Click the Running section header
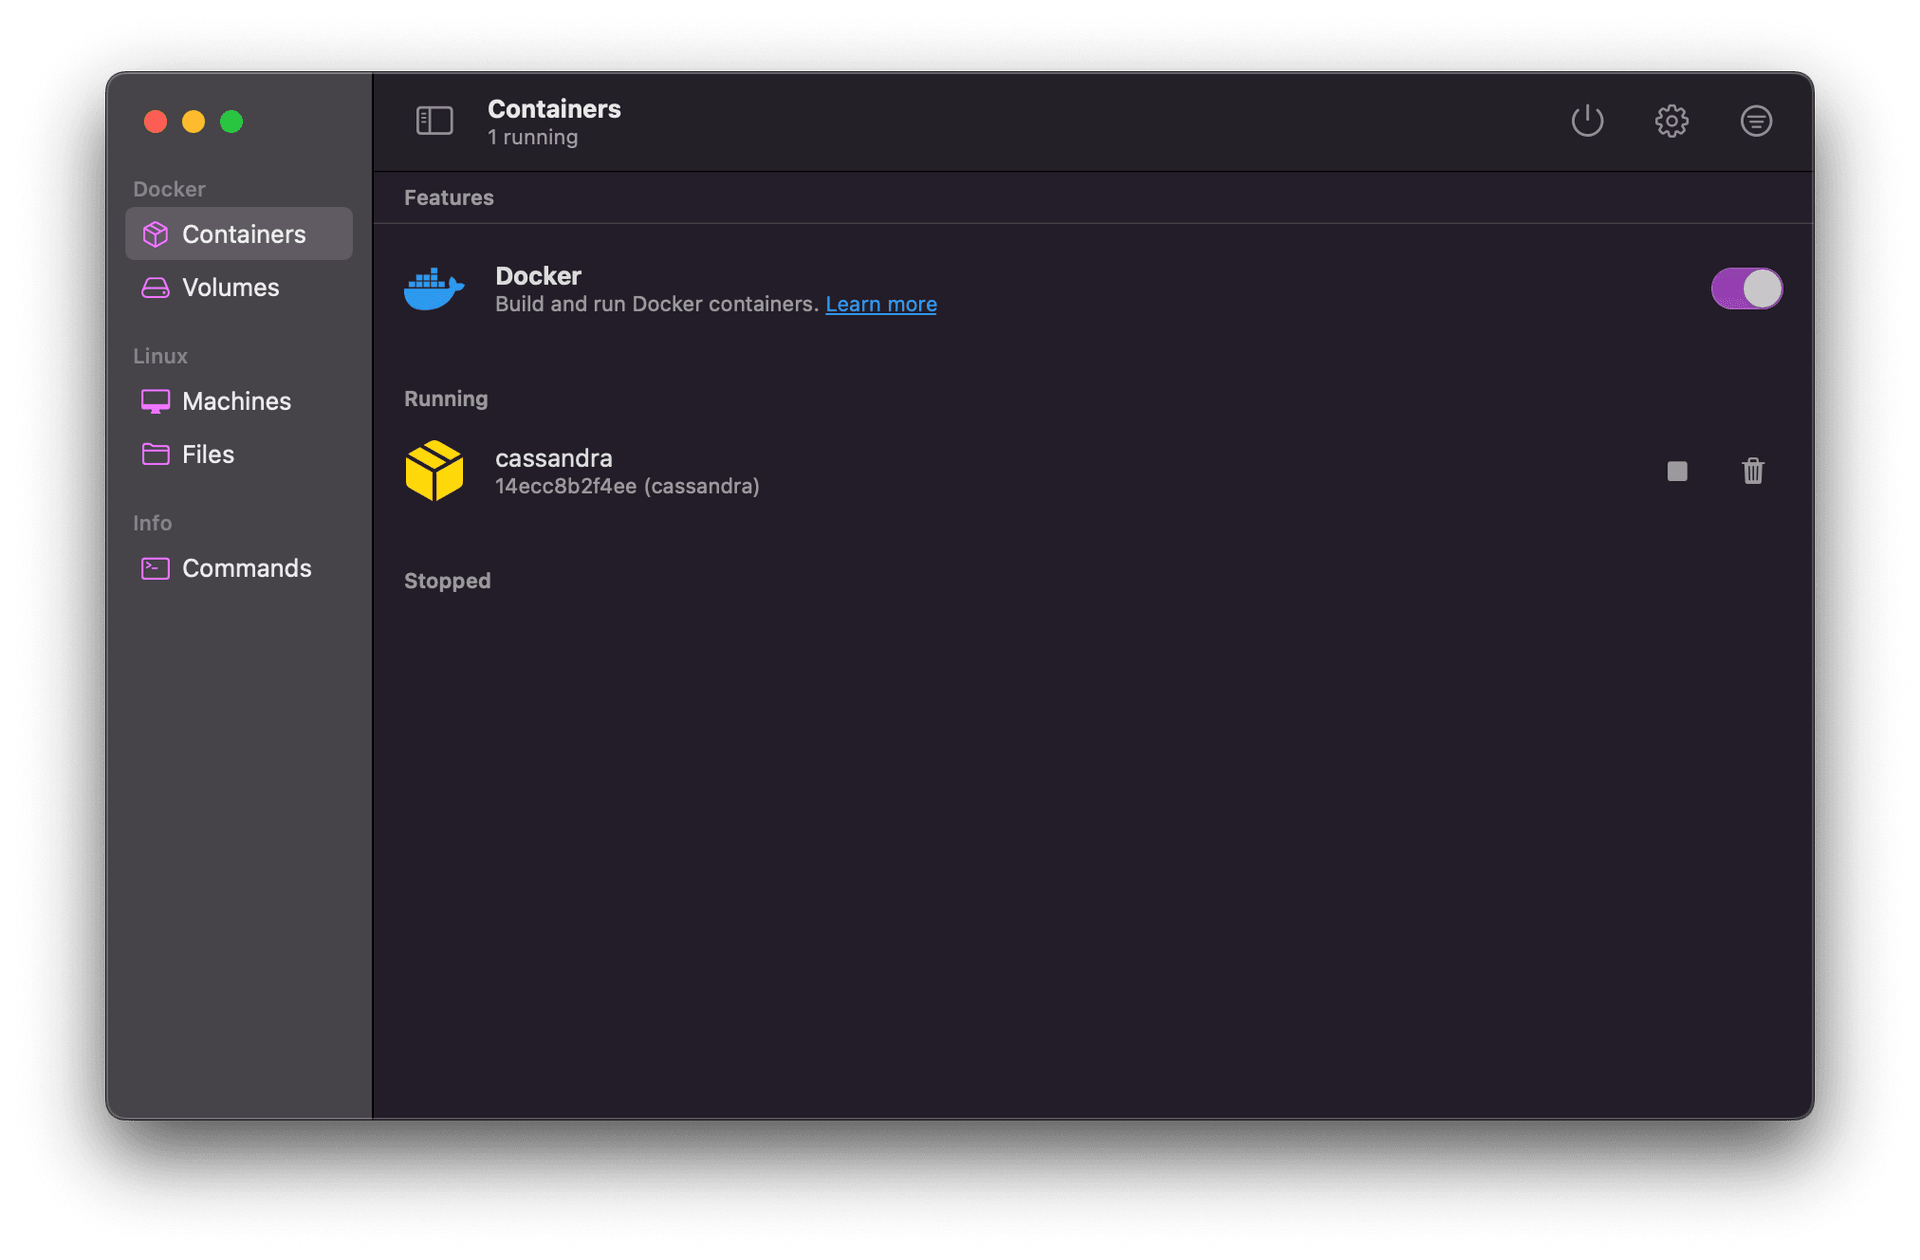1920x1260 pixels. coord(446,399)
